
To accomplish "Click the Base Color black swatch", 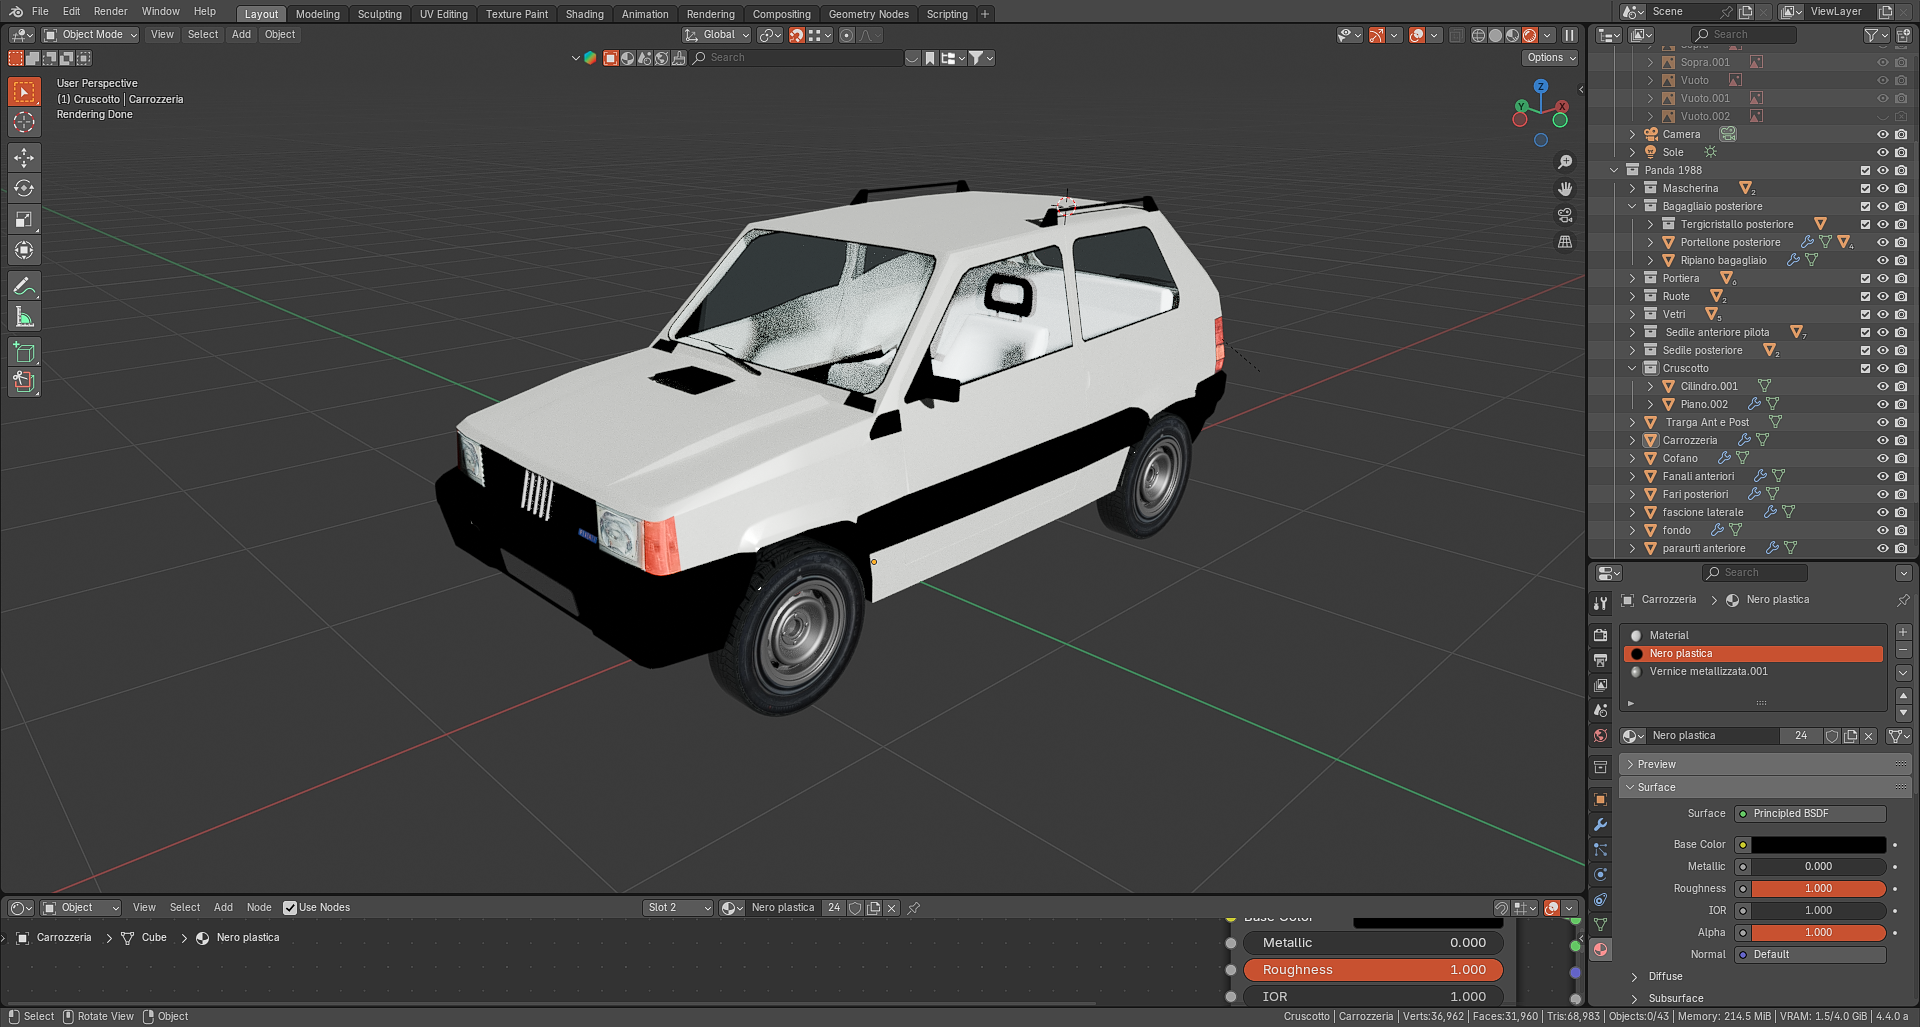I will point(1818,845).
